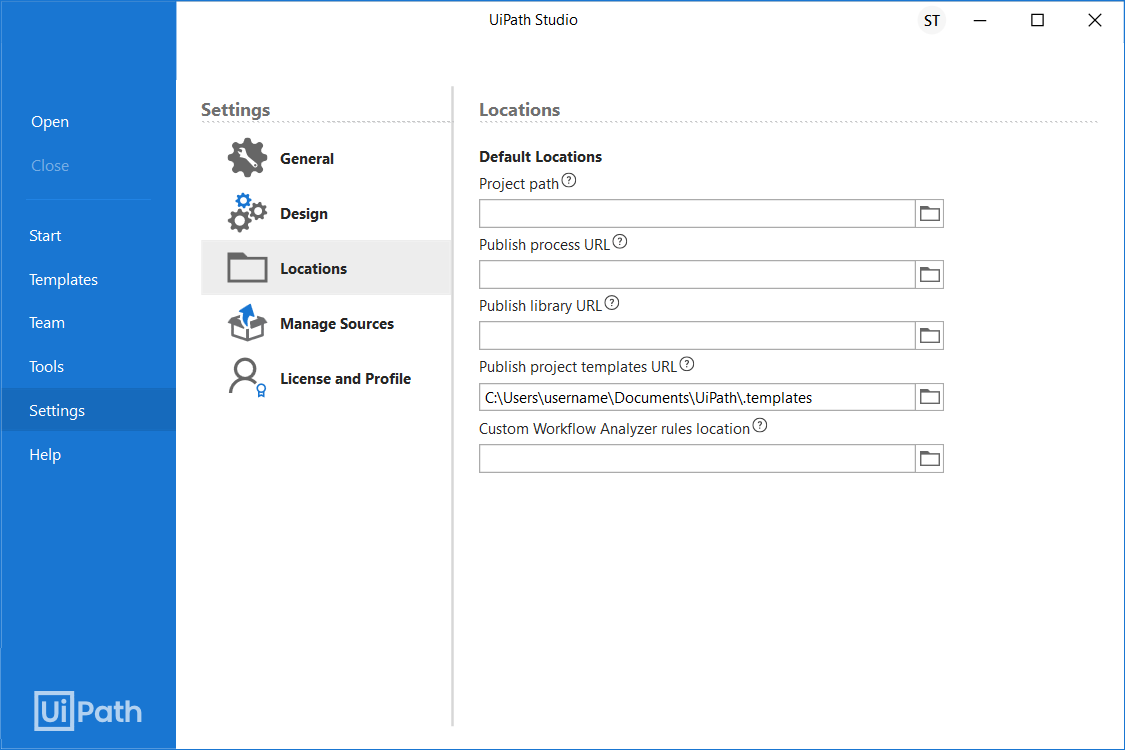Browse folder for Publish library URL

point(930,336)
